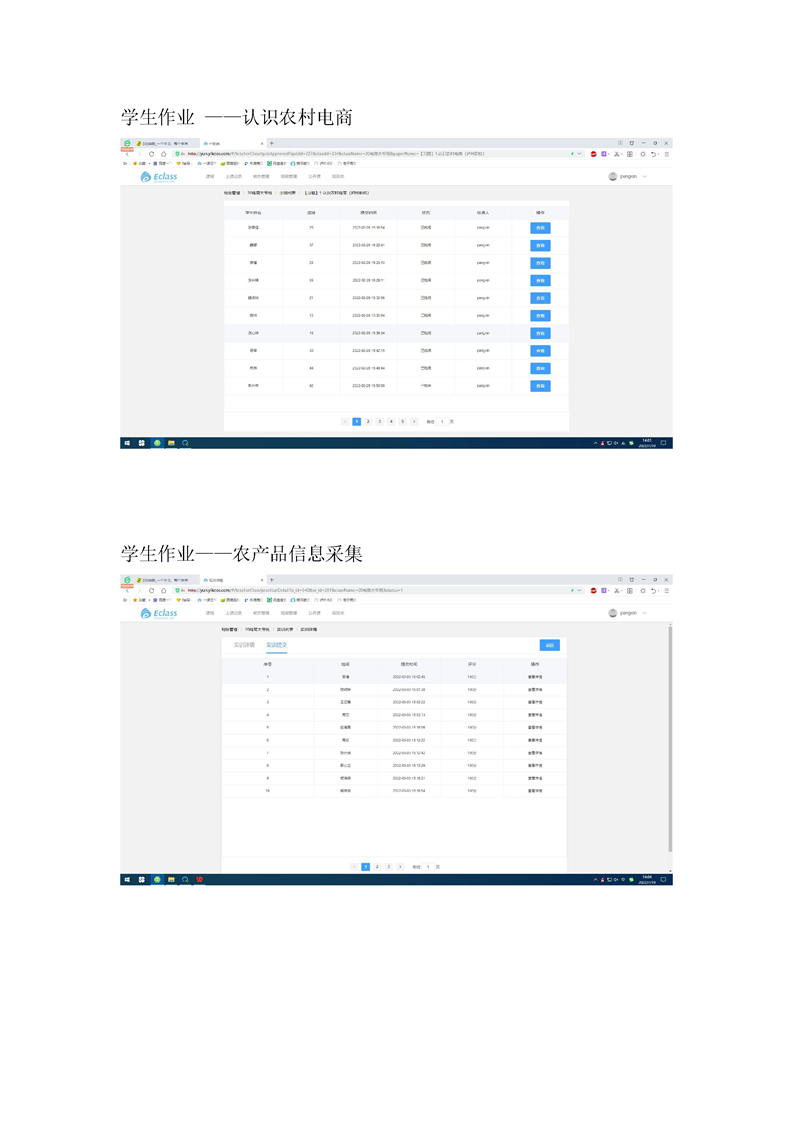Switch to the 实训详情 tab
Screen dimensions: 793x1122
coord(244,645)
